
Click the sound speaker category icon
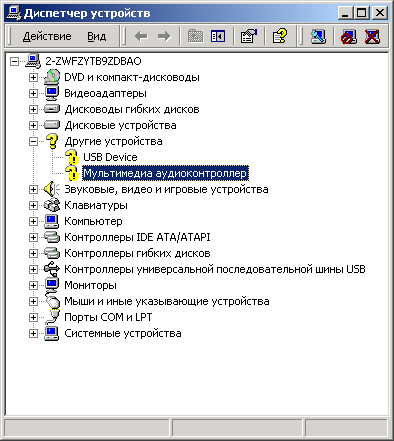pyautogui.click(x=52, y=189)
